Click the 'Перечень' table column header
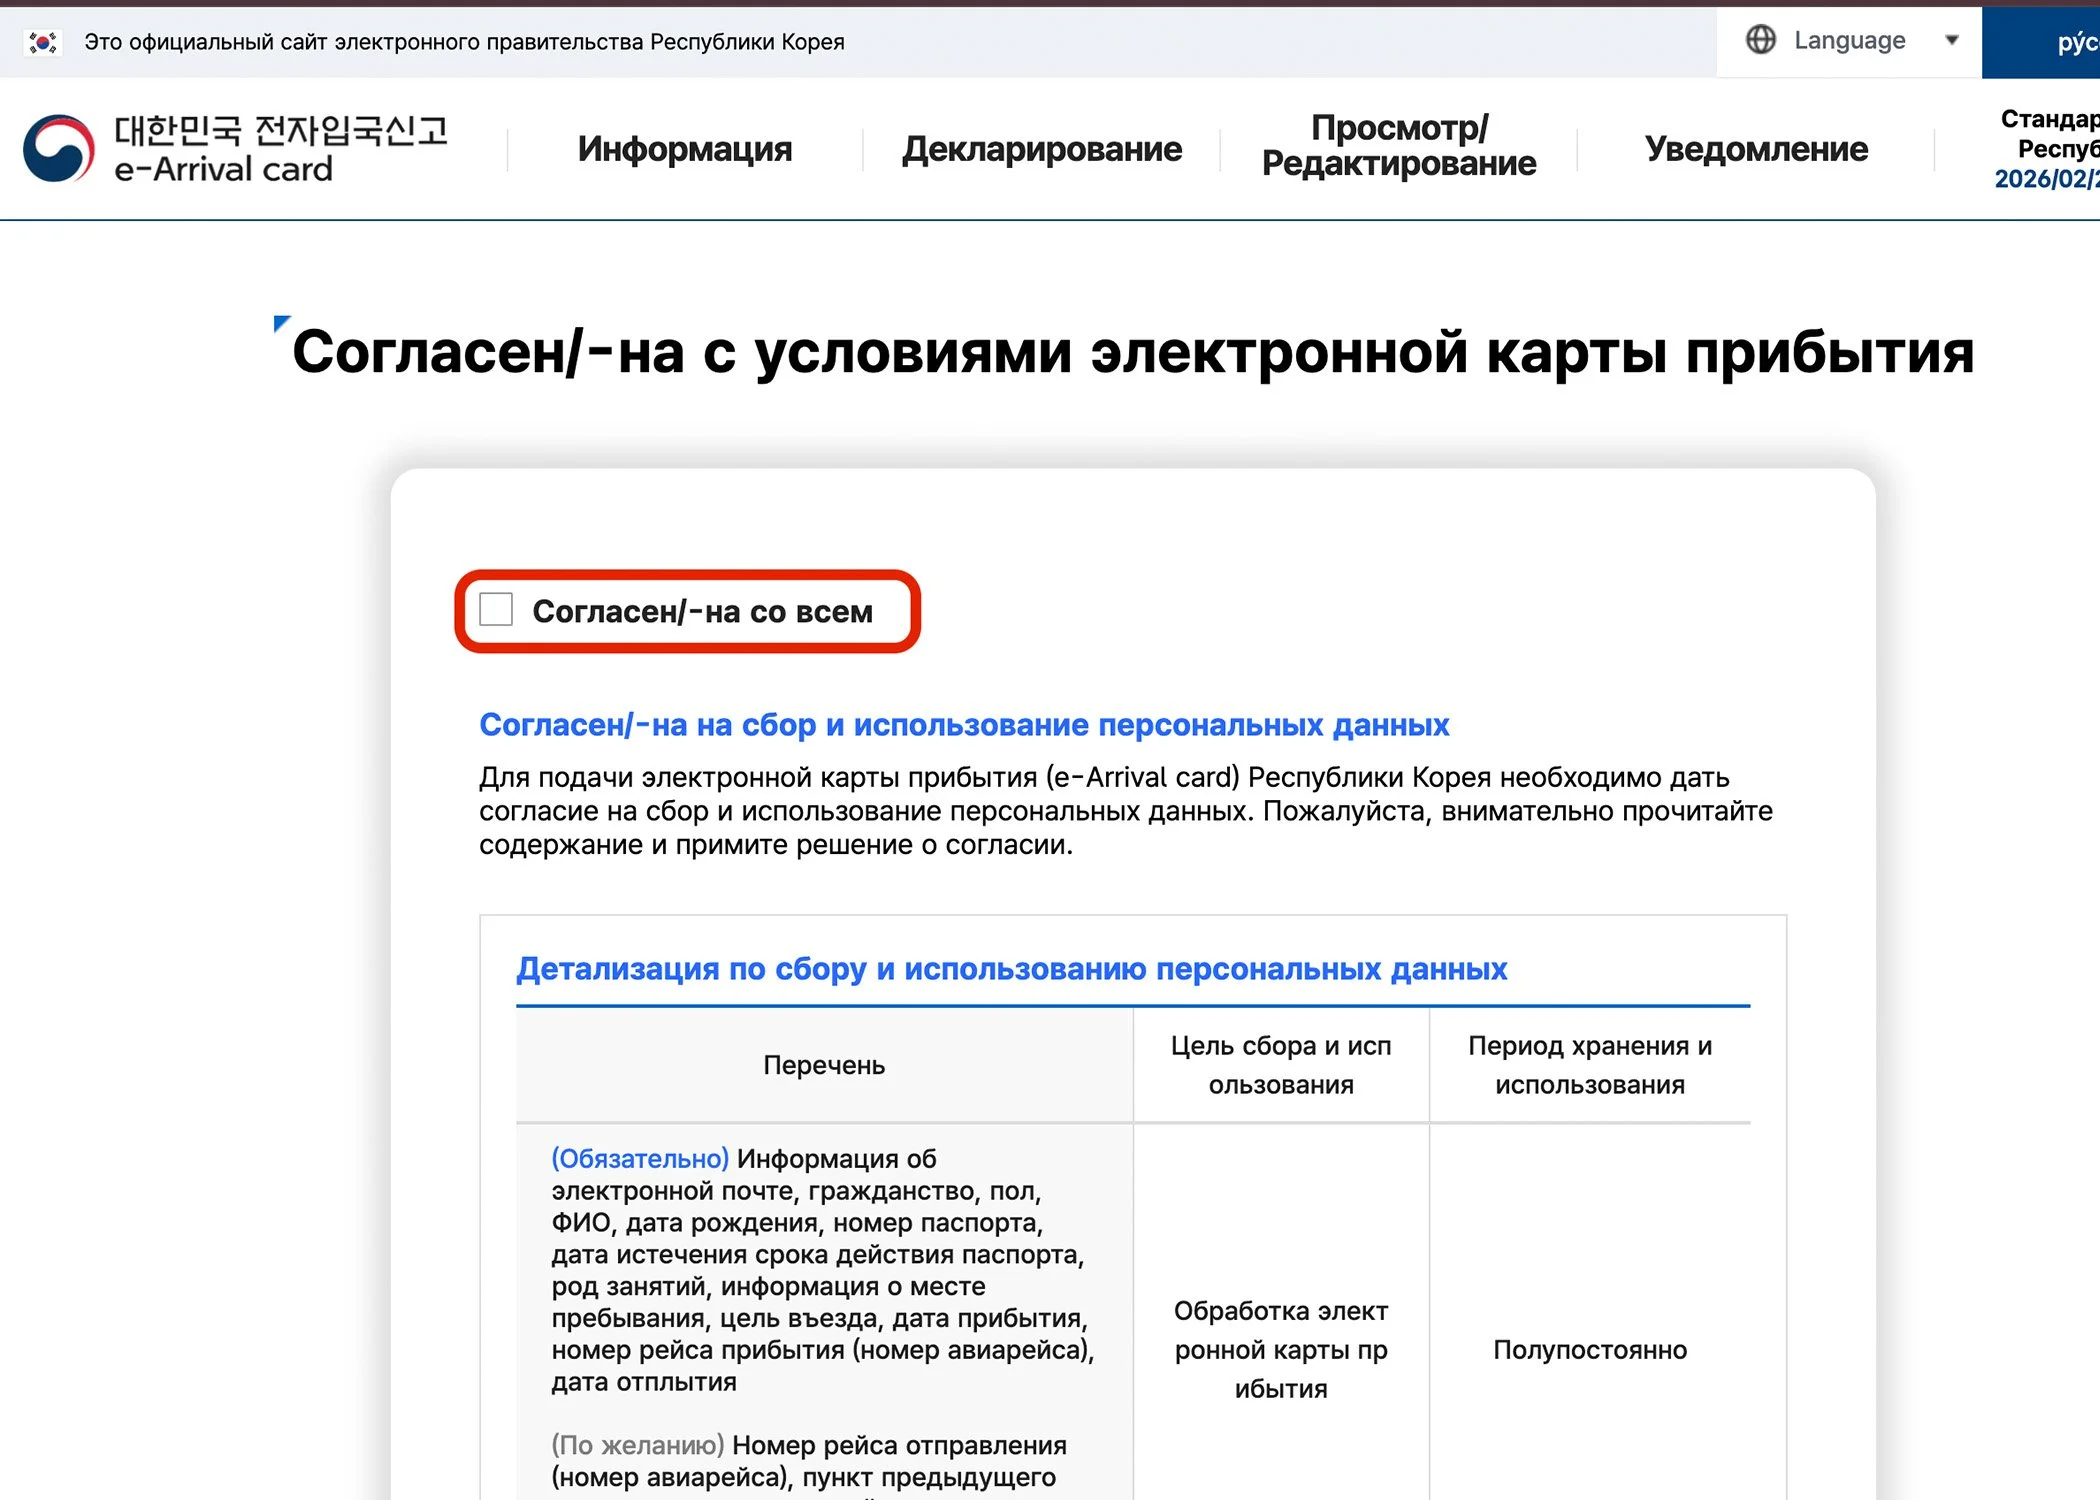The image size is (2100, 1500). tap(824, 1065)
